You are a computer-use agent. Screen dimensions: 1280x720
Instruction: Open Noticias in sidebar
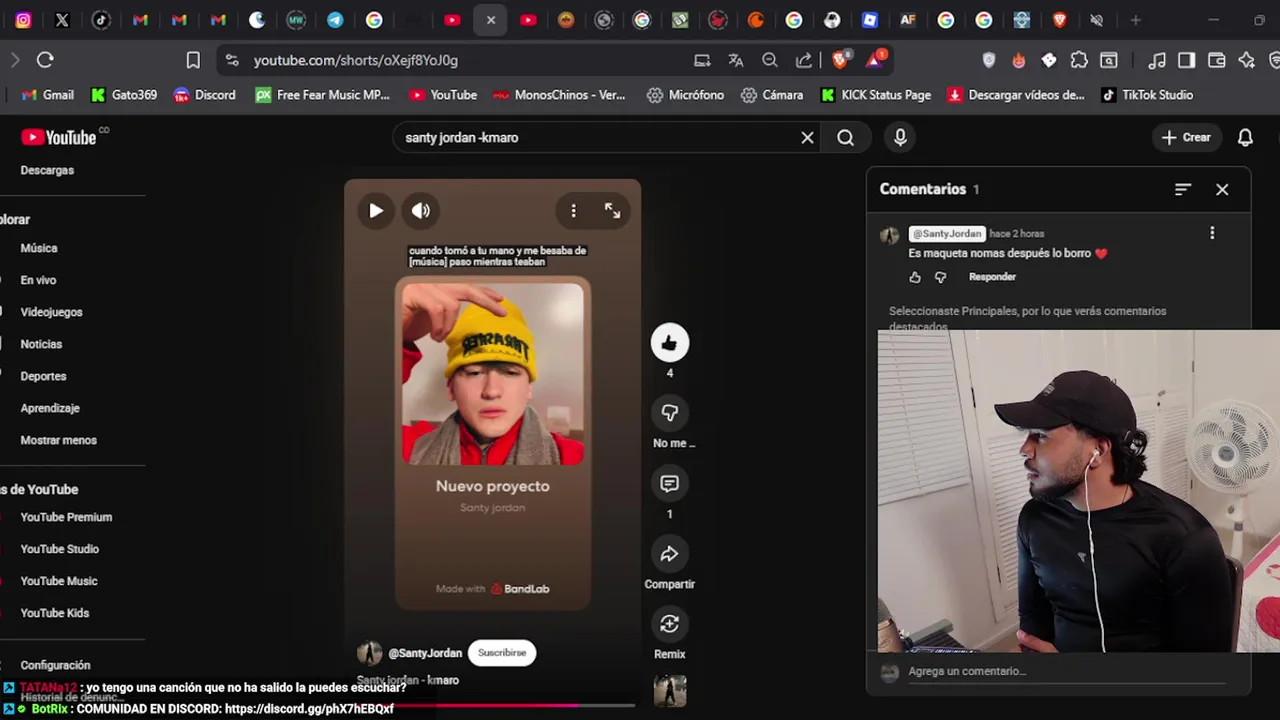click(x=41, y=344)
